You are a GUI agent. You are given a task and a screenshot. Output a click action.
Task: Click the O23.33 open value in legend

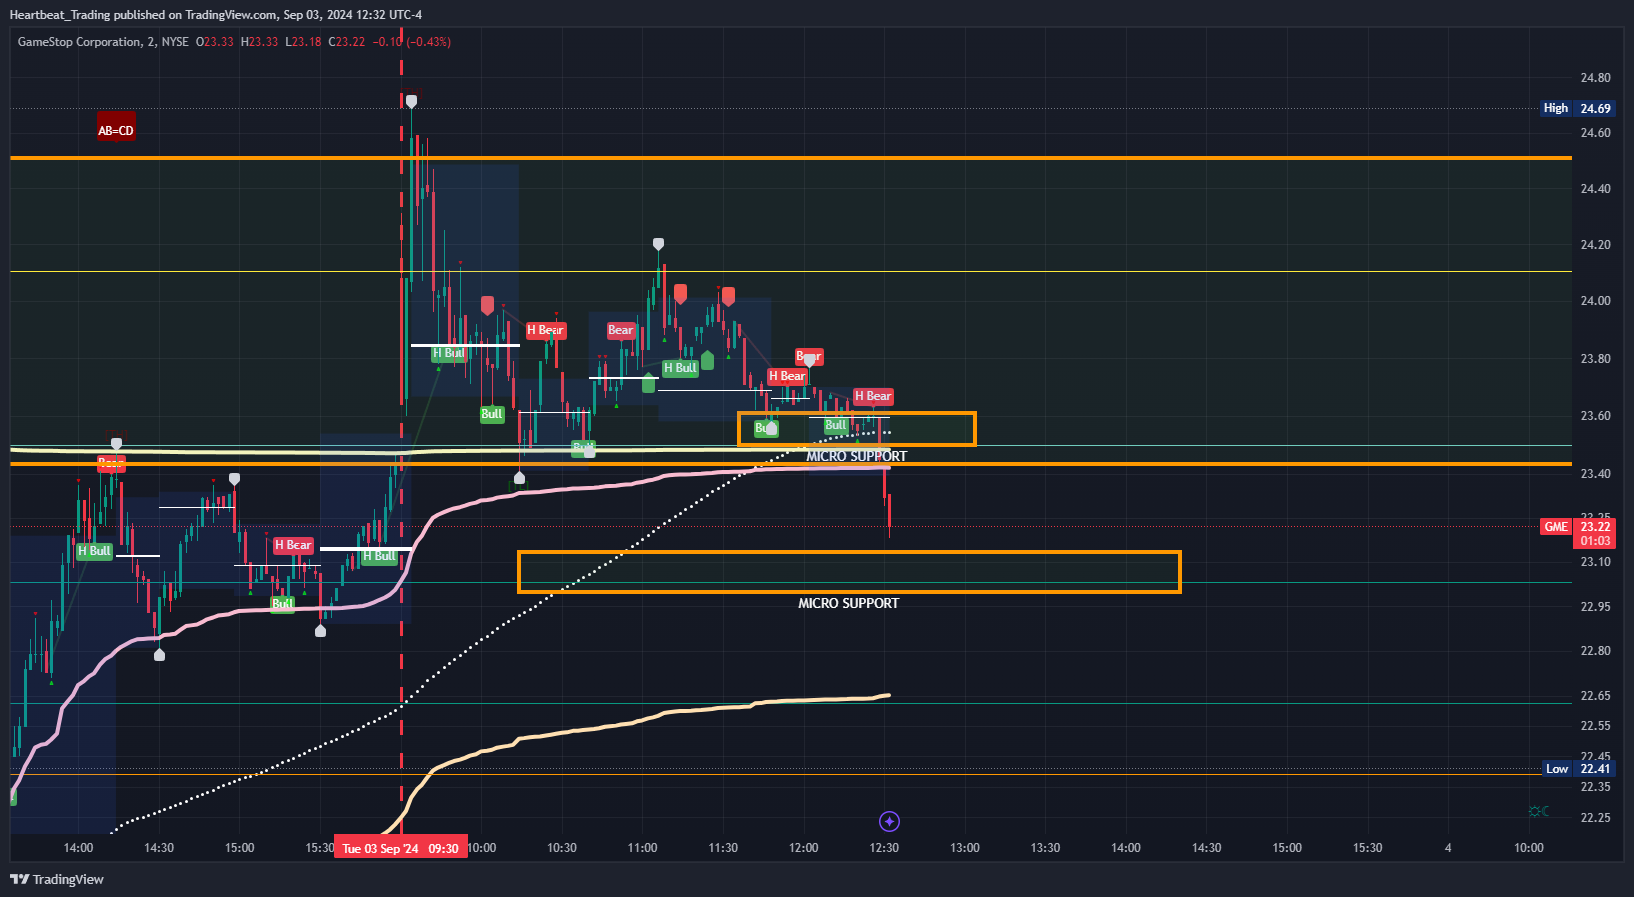point(214,42)
